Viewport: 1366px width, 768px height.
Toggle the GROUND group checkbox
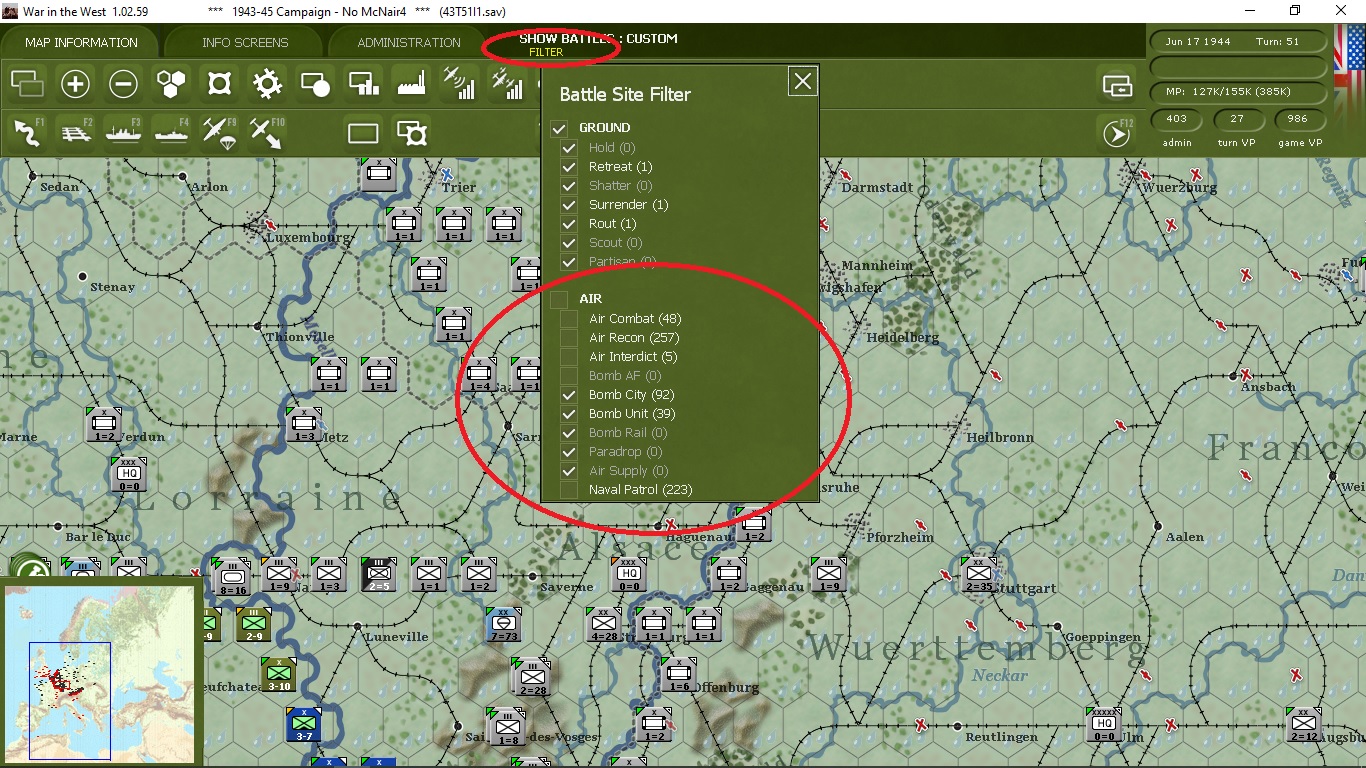click(559, 128)
